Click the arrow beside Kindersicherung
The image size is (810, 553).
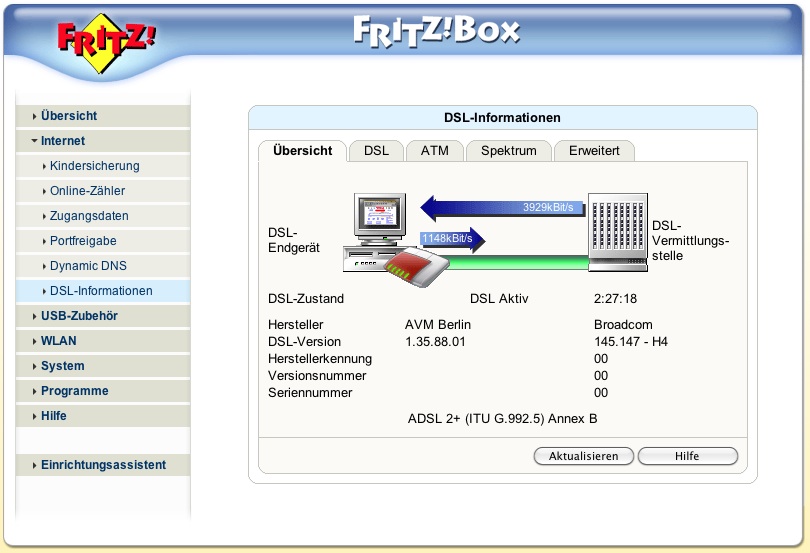[44, 166]
